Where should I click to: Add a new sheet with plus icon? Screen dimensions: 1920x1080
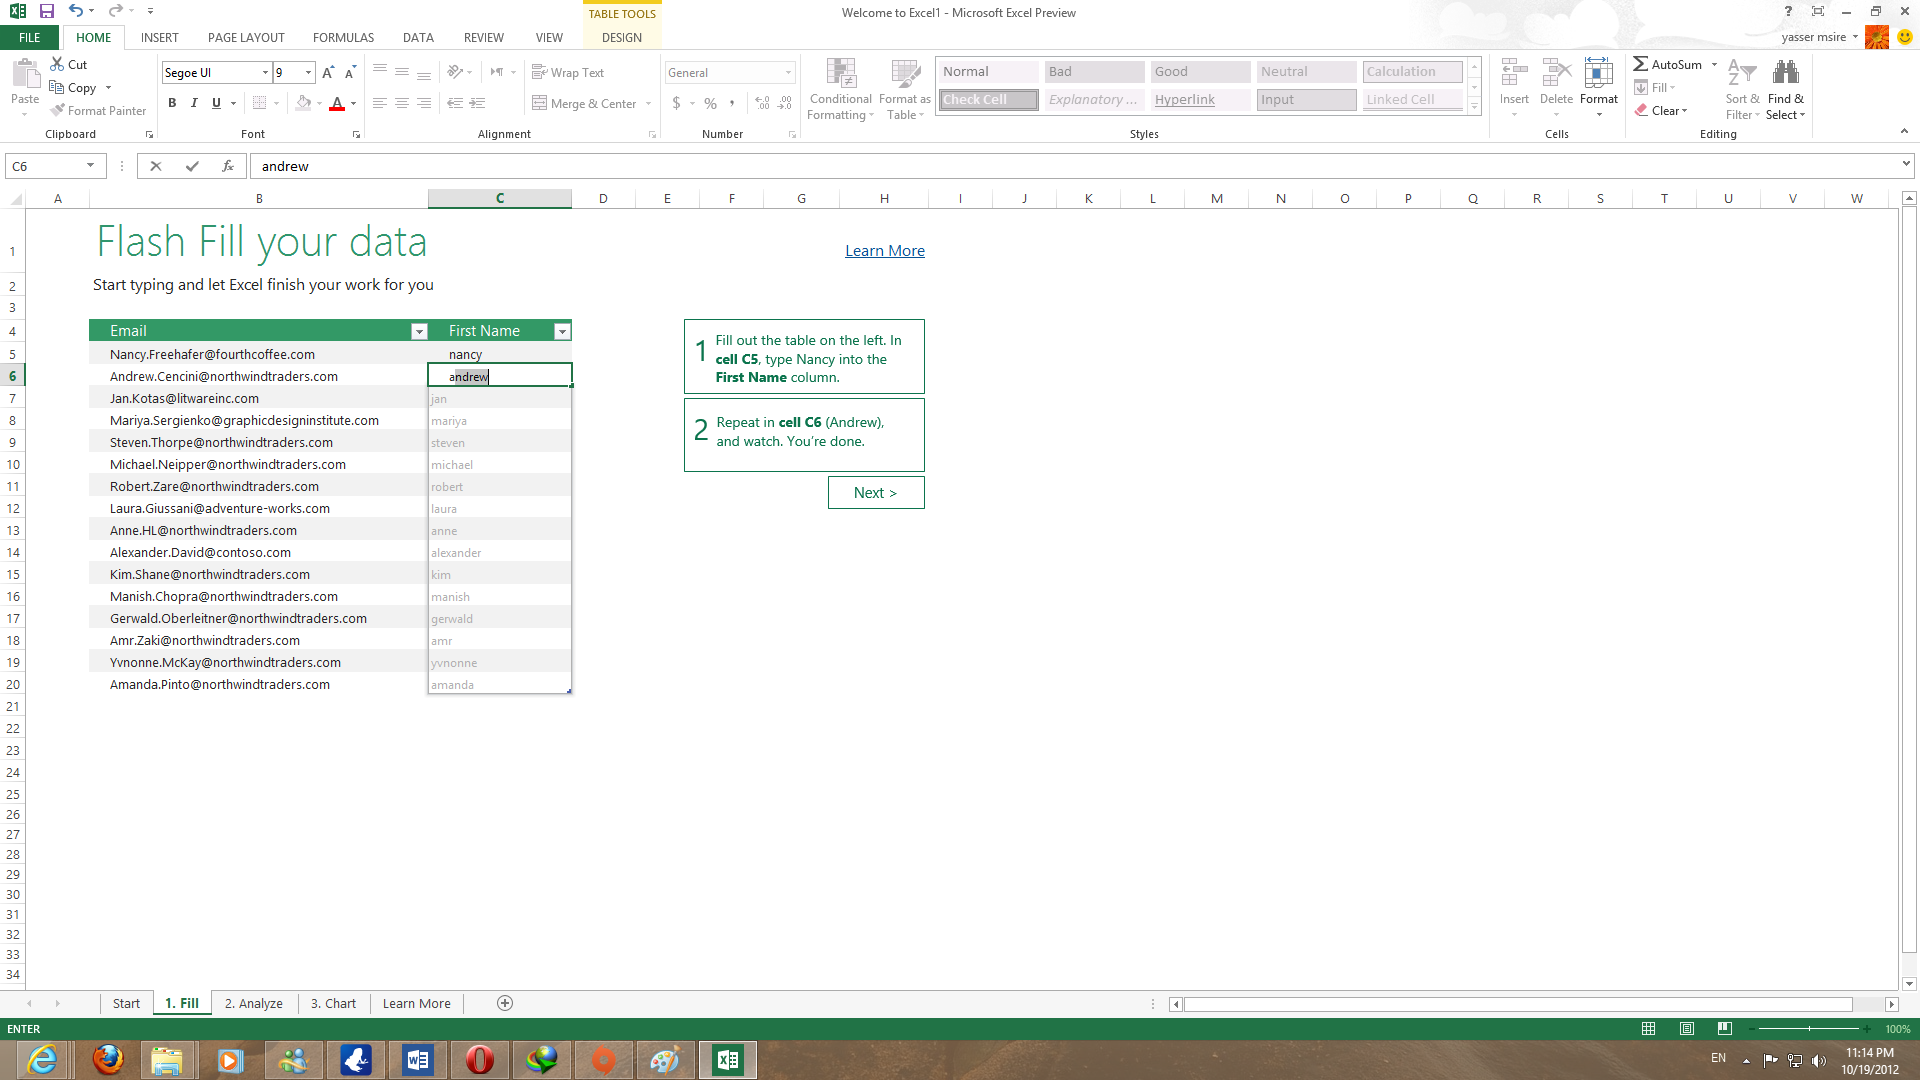[505, 1003]
